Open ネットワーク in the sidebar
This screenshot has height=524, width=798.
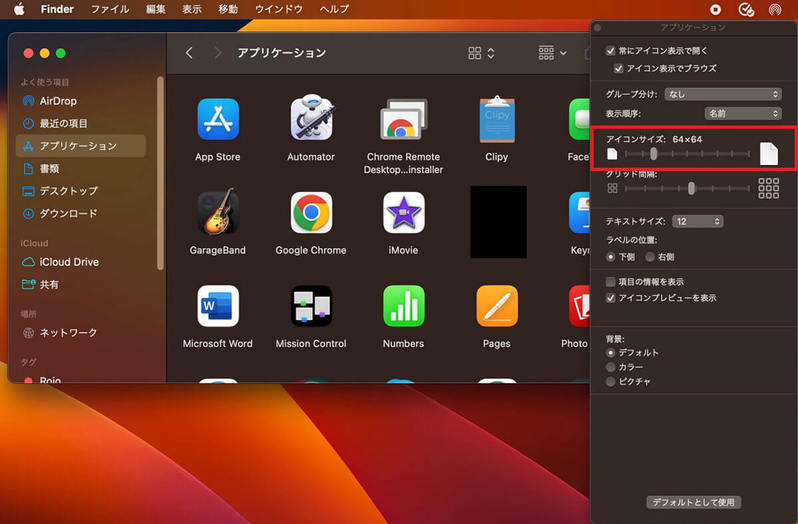click(81, 332)
